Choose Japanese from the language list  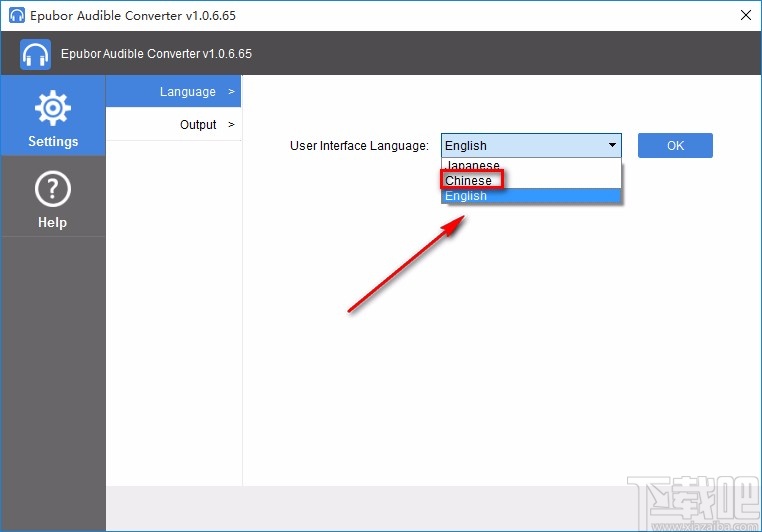[x=531, y=165]
